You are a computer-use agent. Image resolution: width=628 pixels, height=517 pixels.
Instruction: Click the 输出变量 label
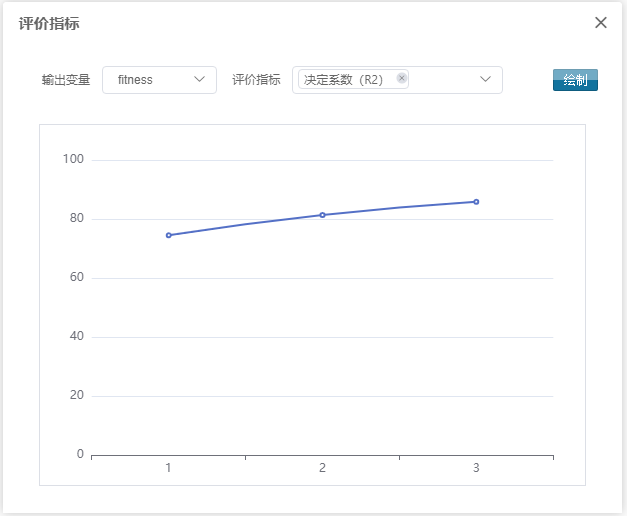(x=66, y=80)
